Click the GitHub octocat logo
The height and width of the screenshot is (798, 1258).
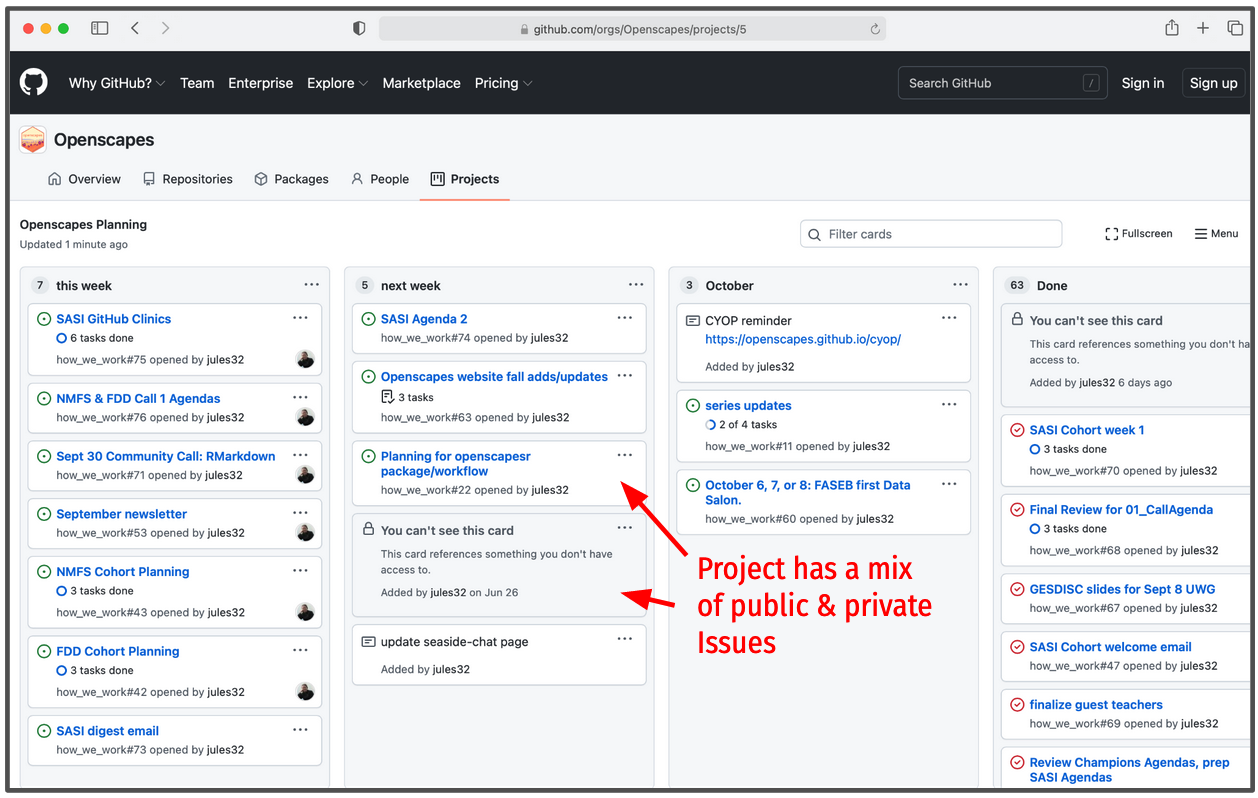point(34,83)
